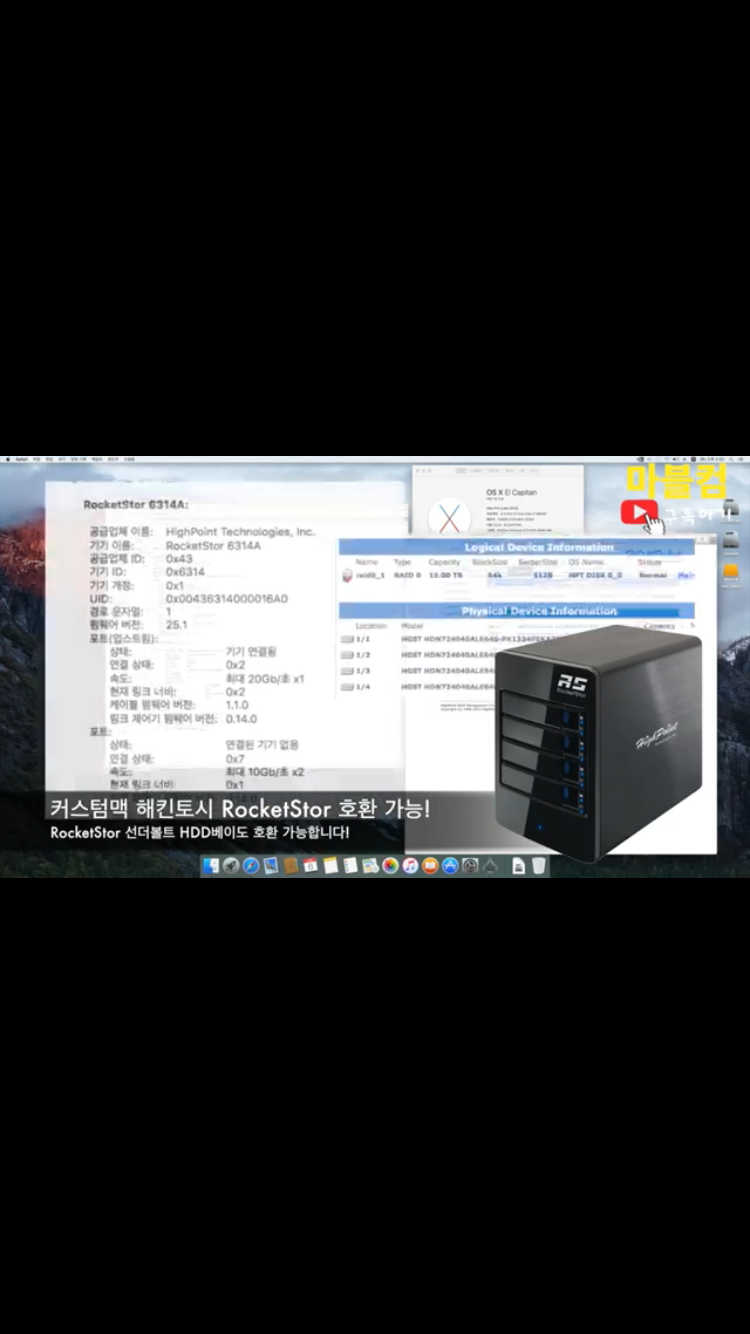Click link controller firmware version 0.14.0
Viewport: 750px width, 1334px height.
(241, 719)
